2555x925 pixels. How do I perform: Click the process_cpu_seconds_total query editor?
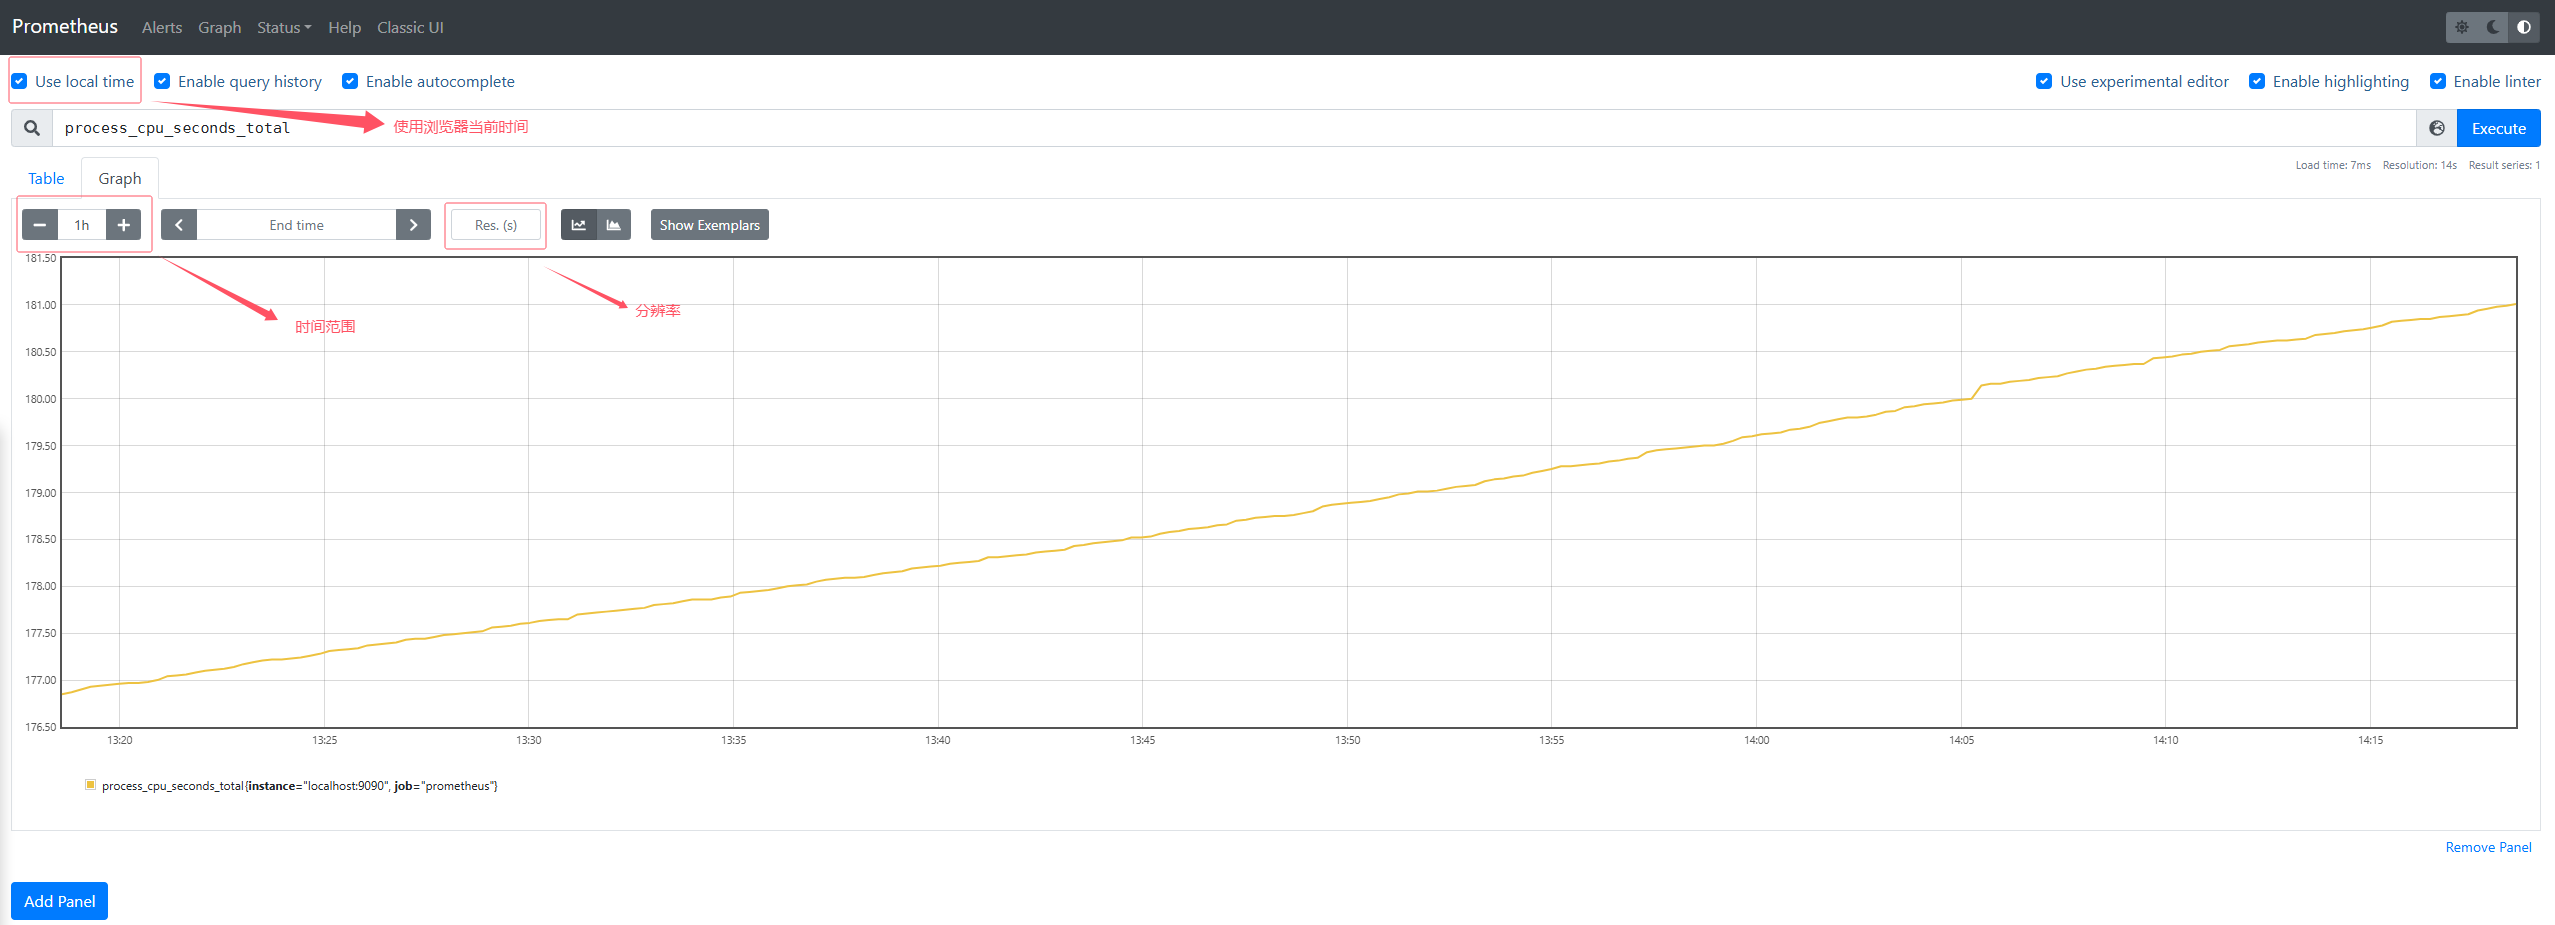pyautogui.click(x=1234, y=128)
